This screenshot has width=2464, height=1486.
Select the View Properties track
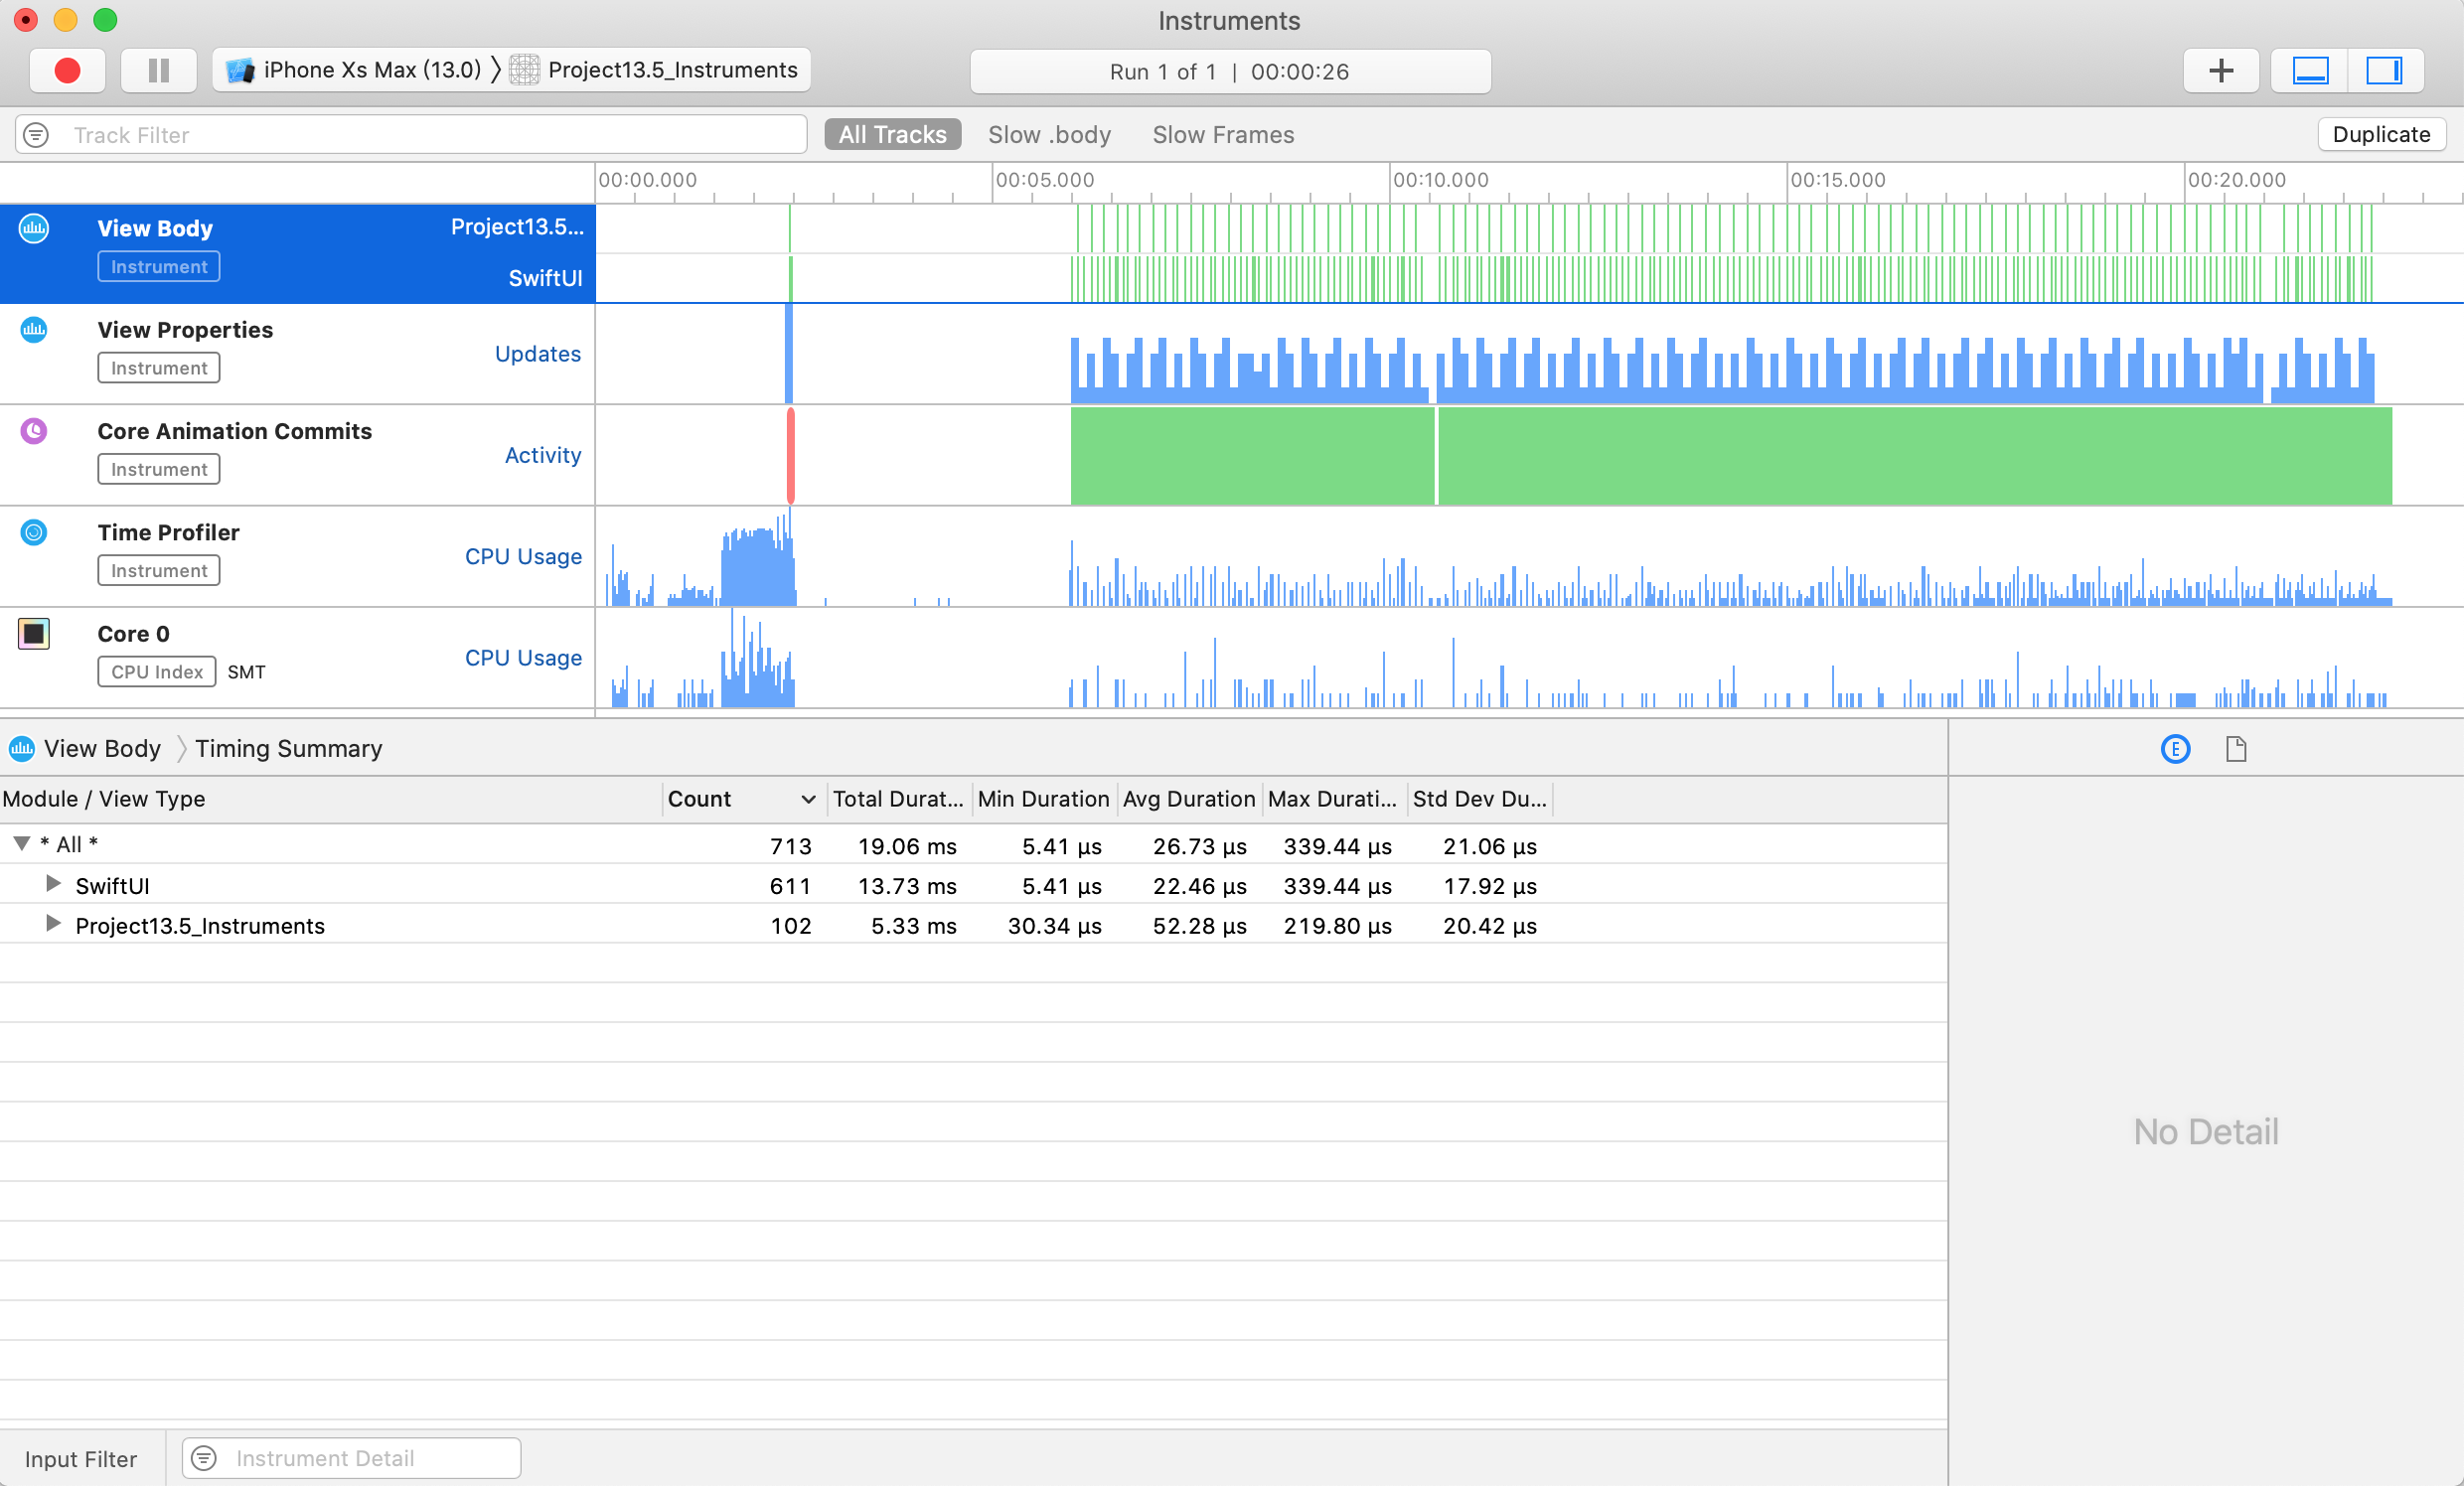coord(185,330)
